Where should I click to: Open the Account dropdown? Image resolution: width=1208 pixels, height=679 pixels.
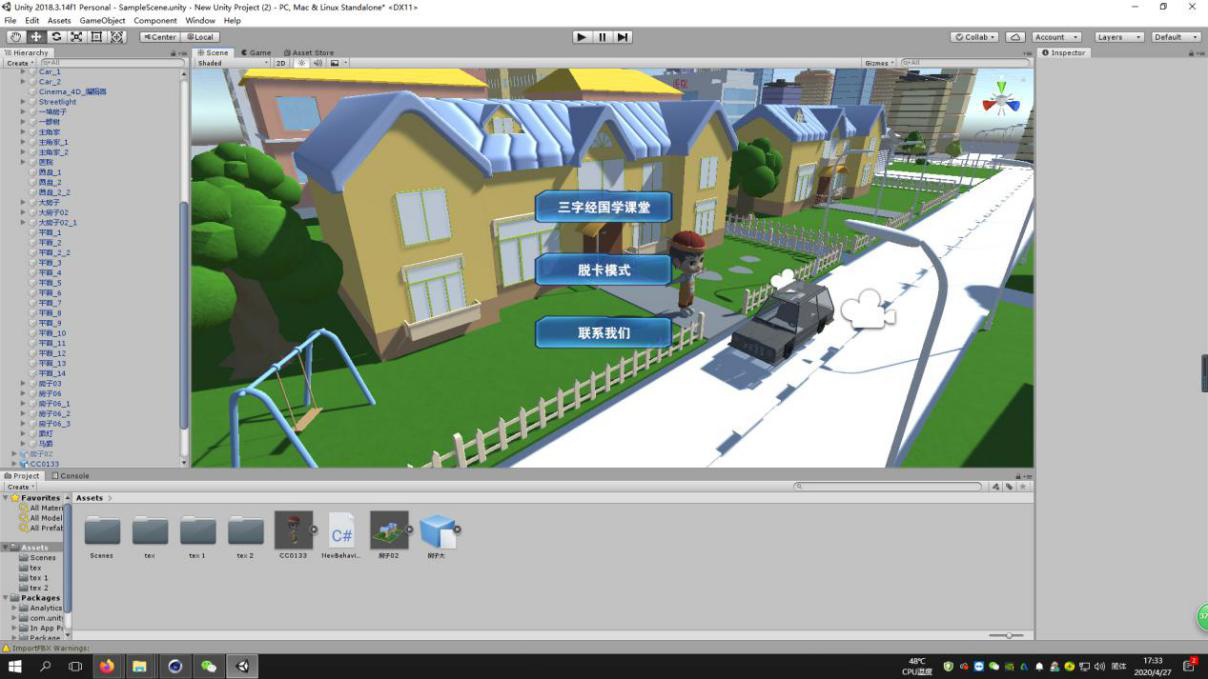click(1056, 37)
